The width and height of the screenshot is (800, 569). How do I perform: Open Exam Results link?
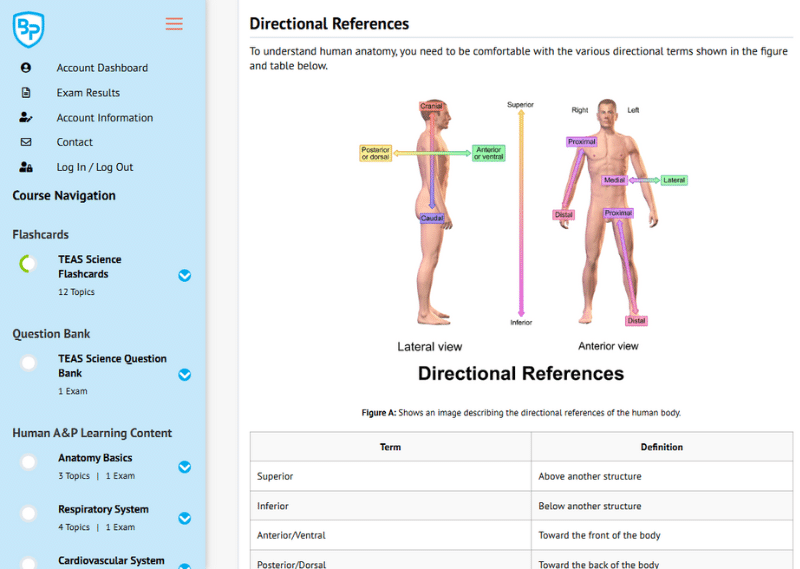click(88, 93)
